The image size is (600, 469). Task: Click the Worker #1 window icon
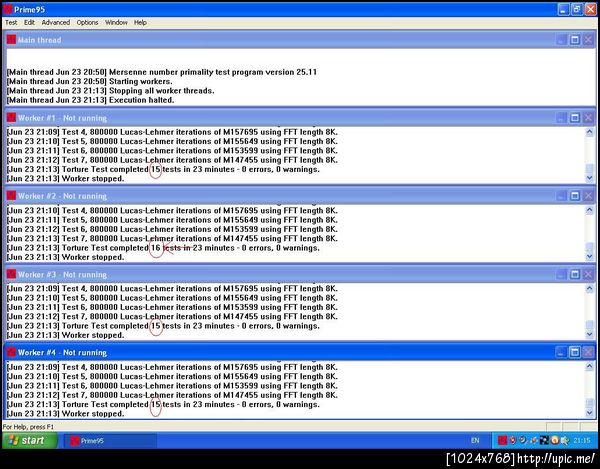(x=11, y=117)
